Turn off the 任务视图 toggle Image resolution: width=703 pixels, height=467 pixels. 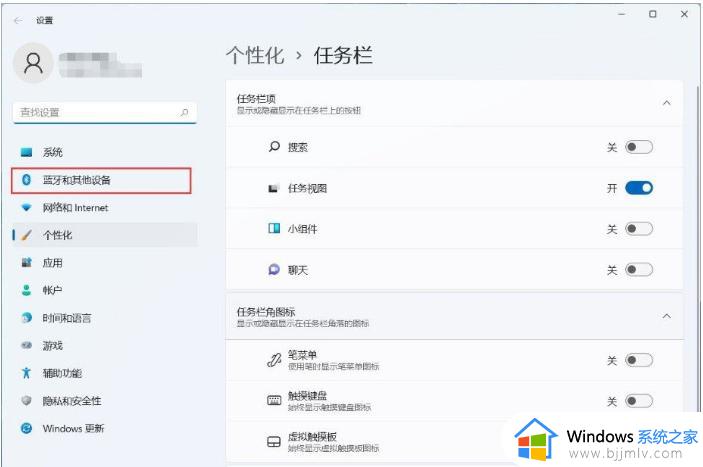(x=639, y=188)
